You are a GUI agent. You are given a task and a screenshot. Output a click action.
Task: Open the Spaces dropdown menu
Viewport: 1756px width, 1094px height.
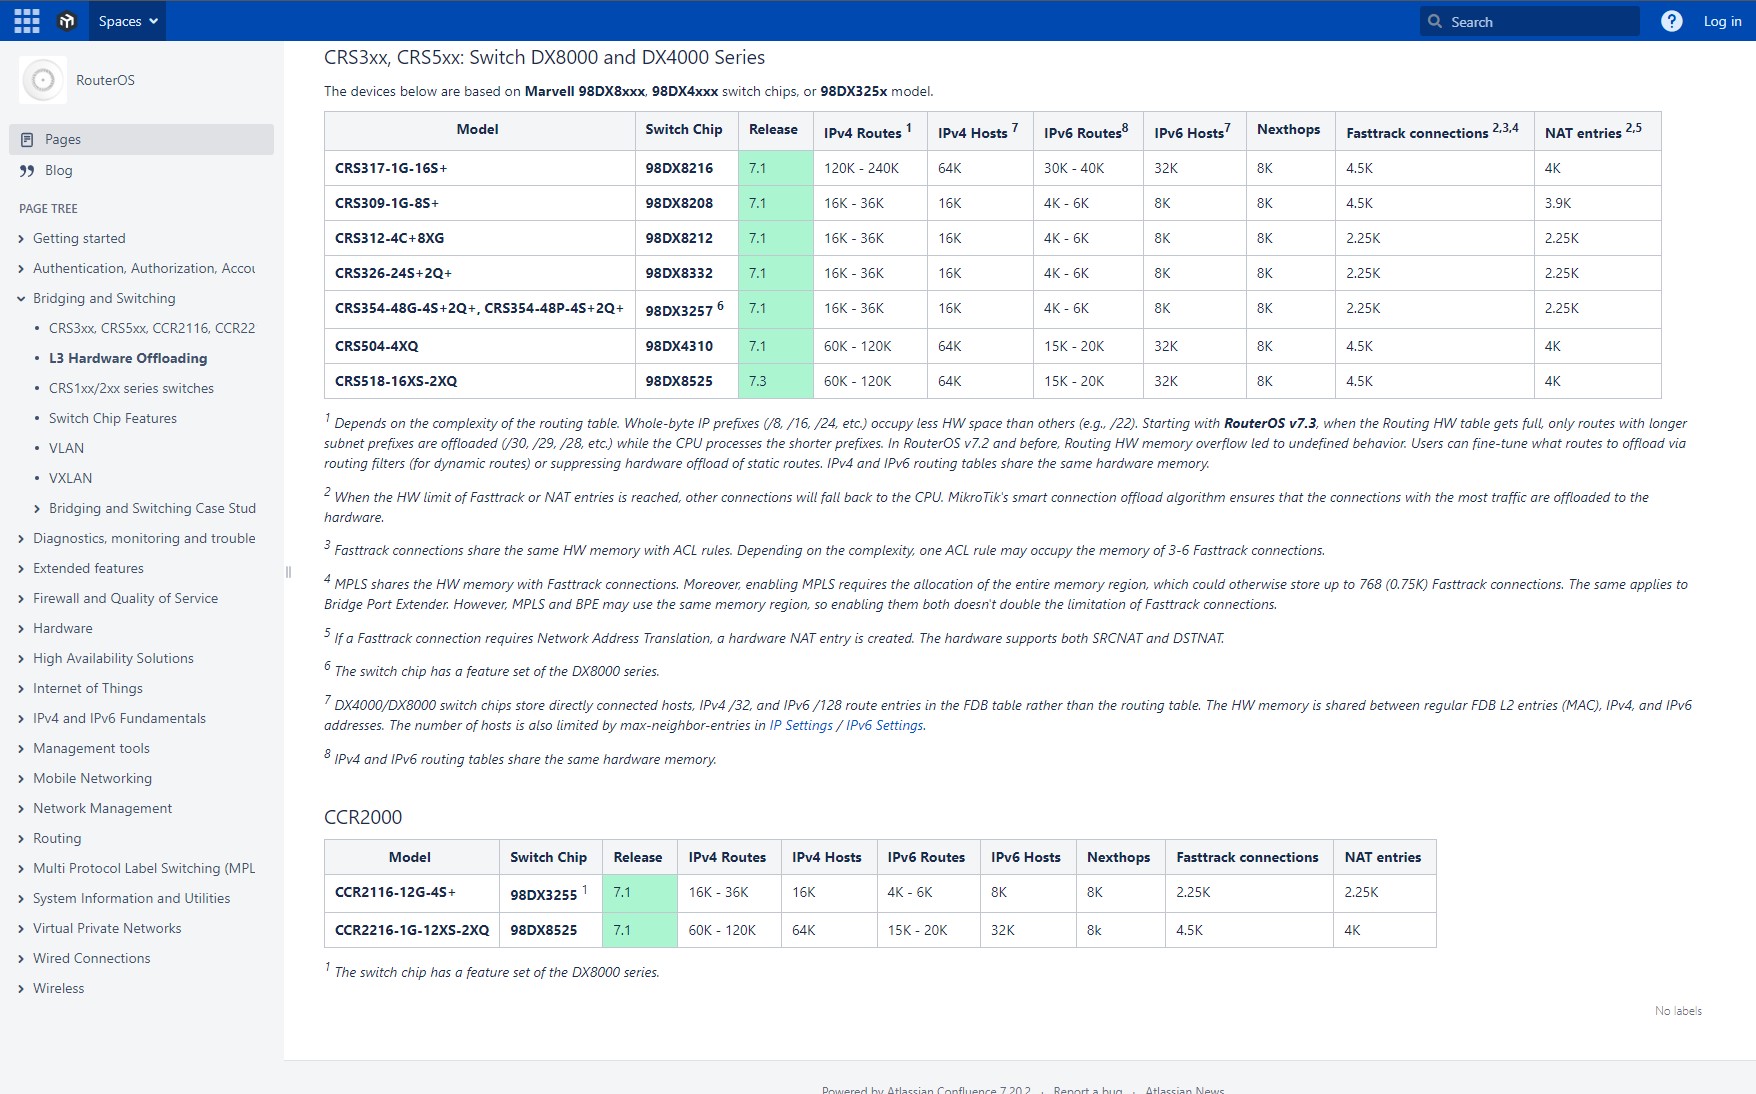point(128,21)
